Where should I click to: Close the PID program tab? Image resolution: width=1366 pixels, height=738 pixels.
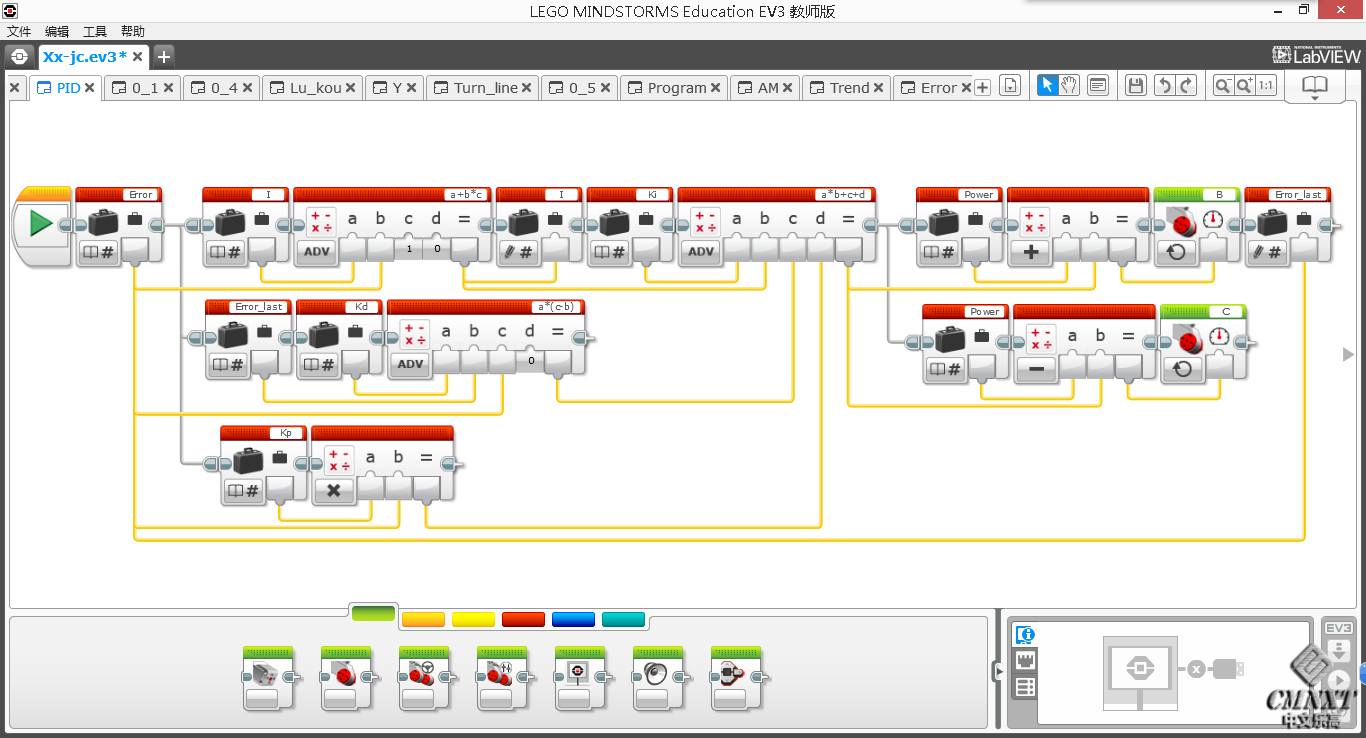(89, 88)
